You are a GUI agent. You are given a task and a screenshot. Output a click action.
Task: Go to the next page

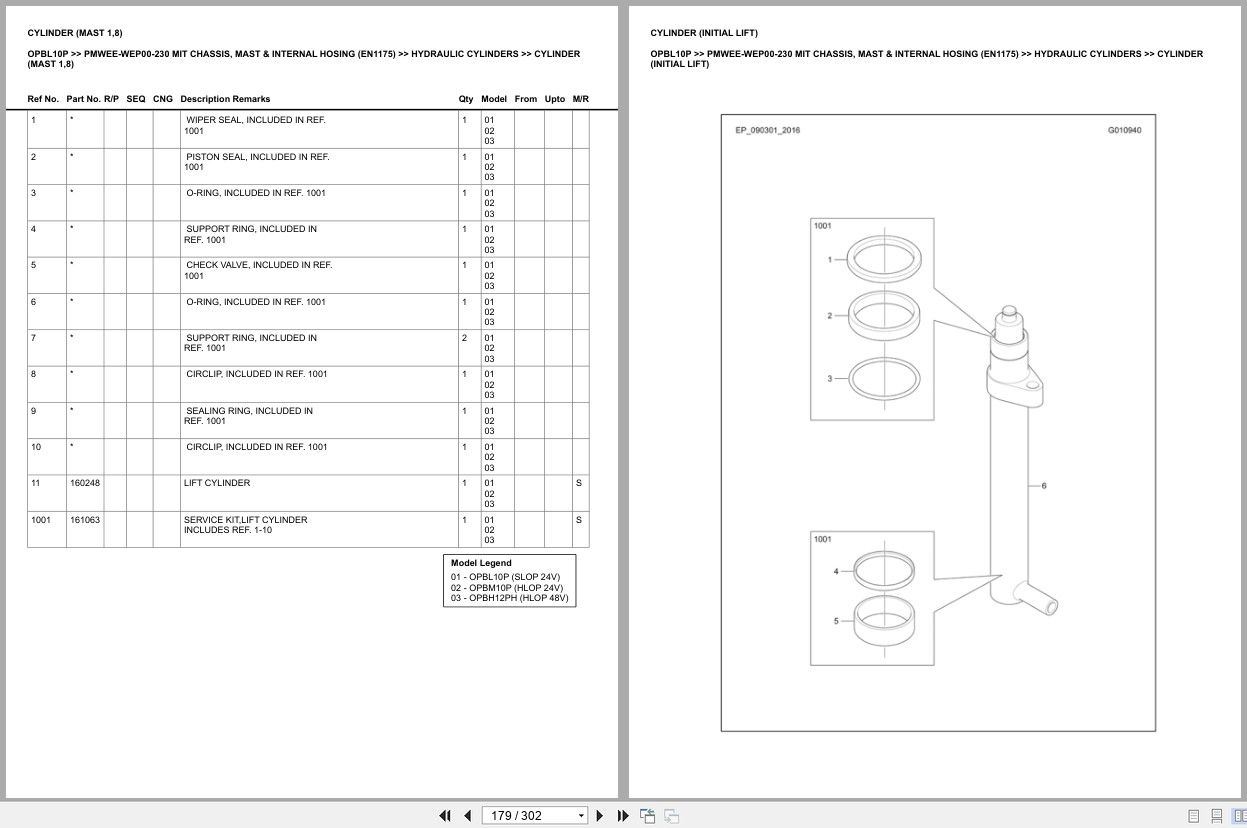pyautogui.click(x=600, y=816)
